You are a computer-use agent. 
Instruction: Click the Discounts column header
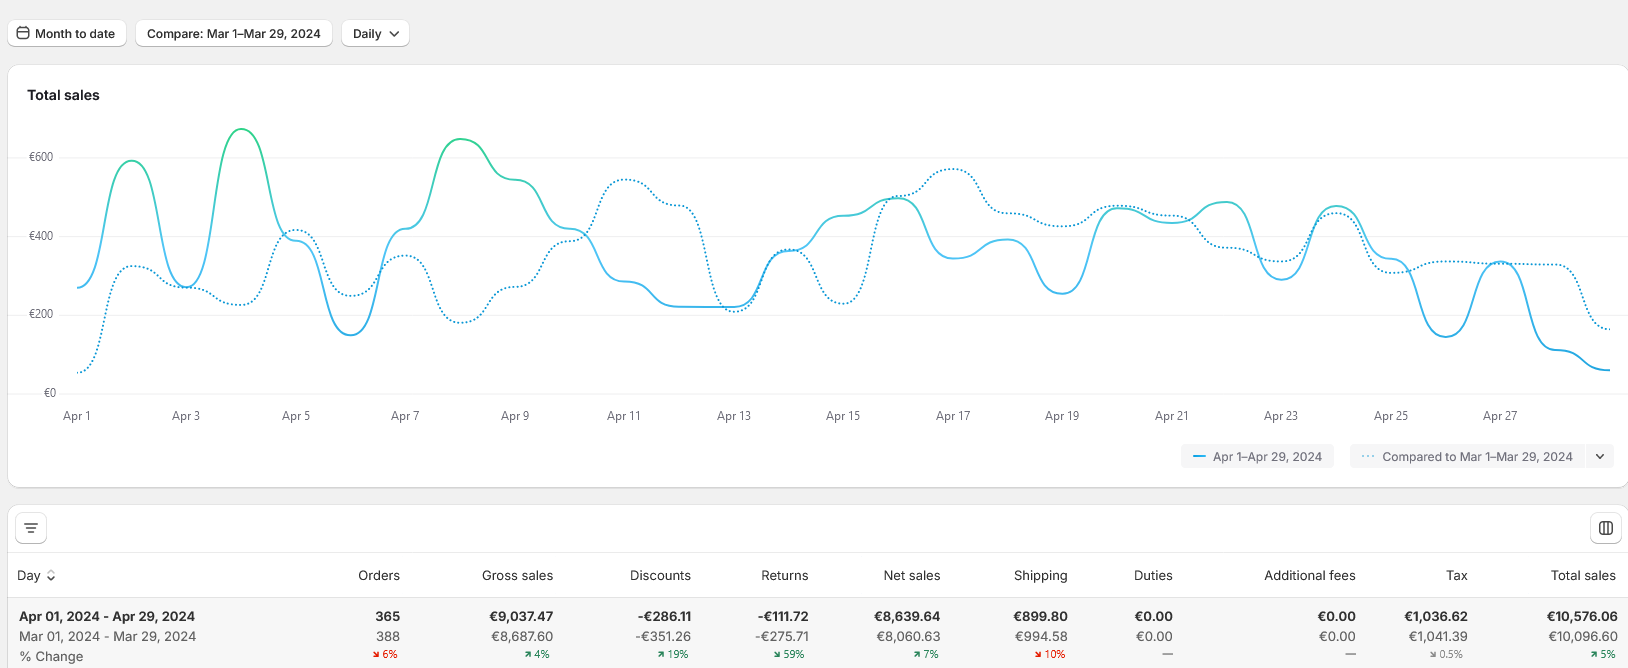tap(660, 576)
